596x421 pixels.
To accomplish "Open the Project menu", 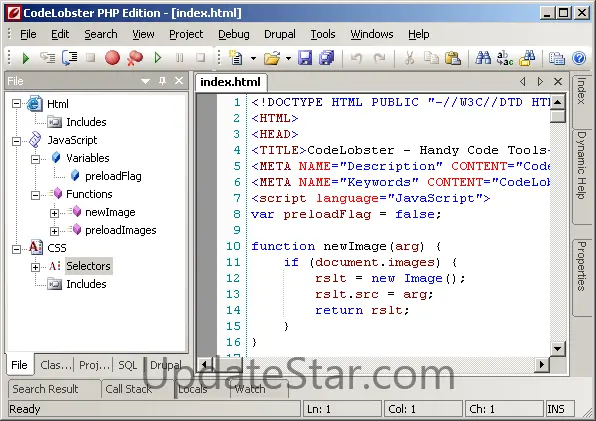I will click(186, 34).
